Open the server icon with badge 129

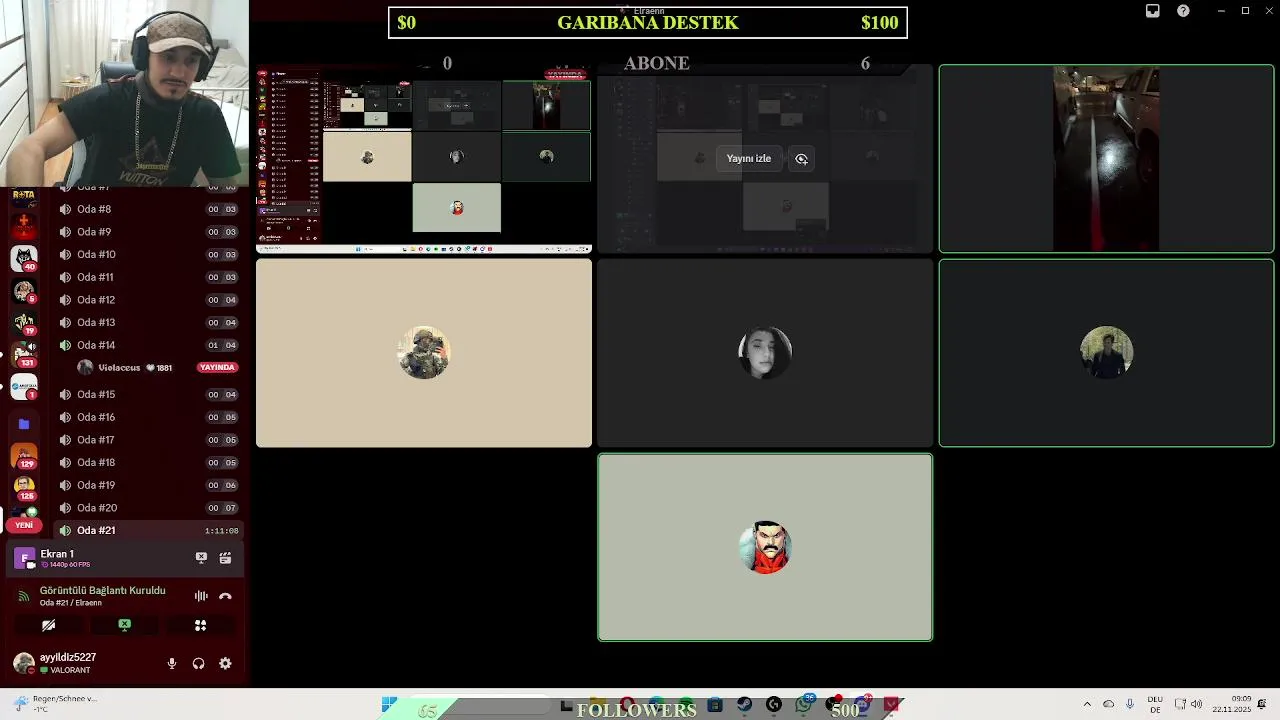coord(24,456)
